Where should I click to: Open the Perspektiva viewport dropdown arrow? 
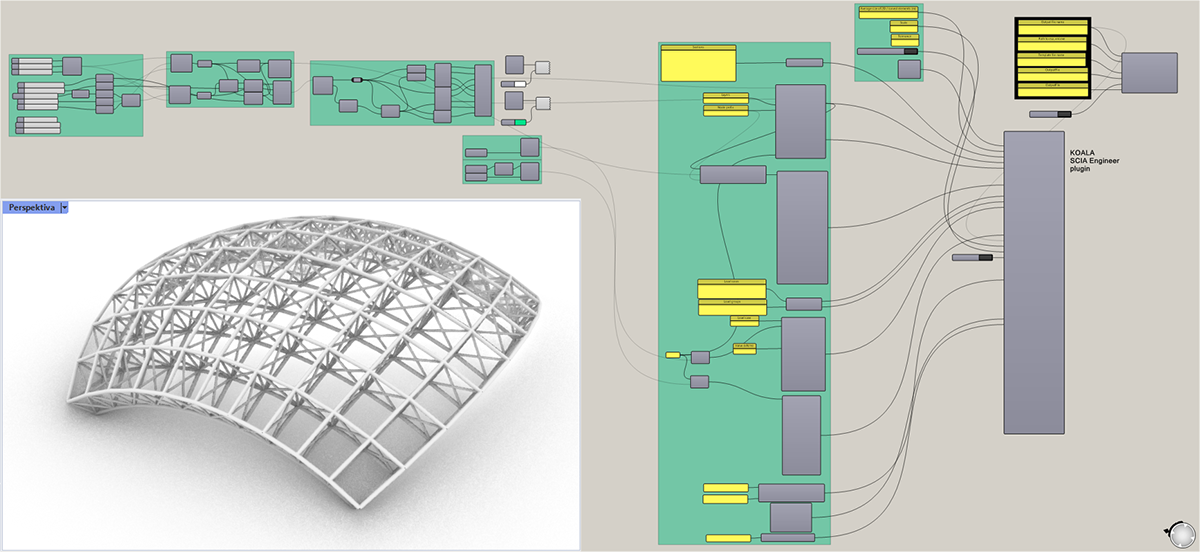coord(65,208)
